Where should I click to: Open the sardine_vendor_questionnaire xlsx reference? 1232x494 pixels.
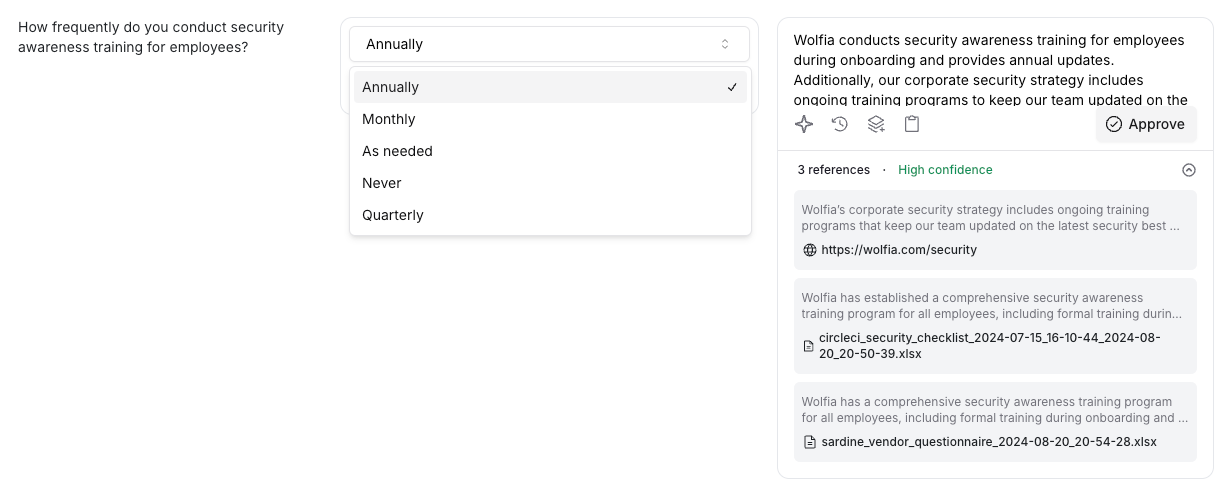(x=987, y=442)
